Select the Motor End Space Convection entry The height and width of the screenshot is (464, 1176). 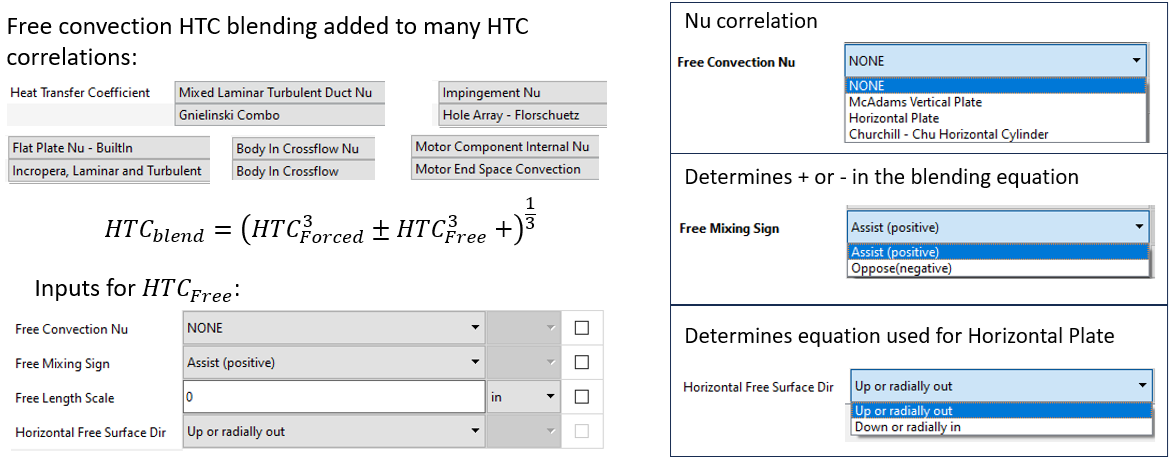click(504, 169)
